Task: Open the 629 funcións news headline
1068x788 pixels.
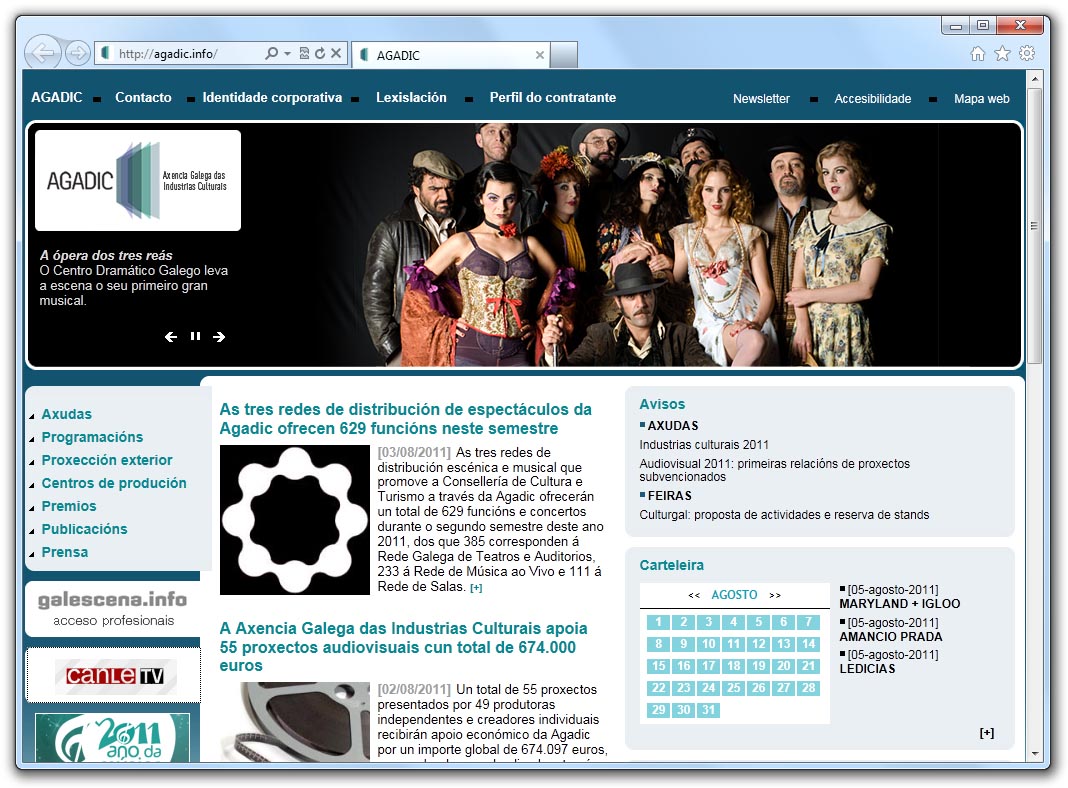Action: (405, 419)
